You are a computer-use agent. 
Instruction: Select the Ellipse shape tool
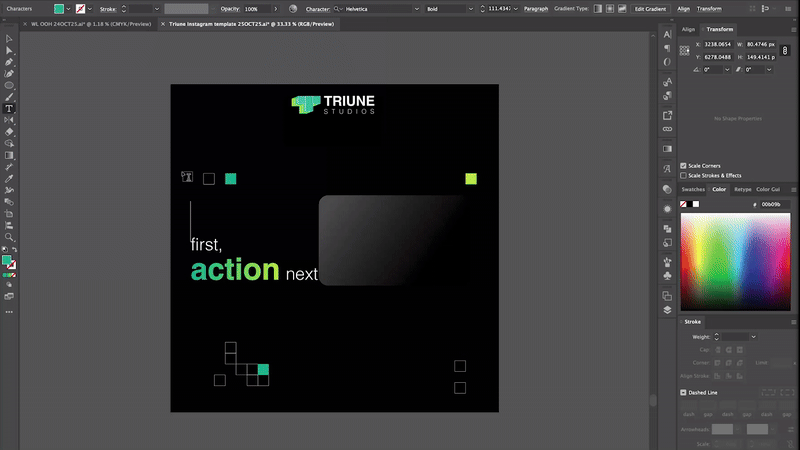(x=9, y=86)
